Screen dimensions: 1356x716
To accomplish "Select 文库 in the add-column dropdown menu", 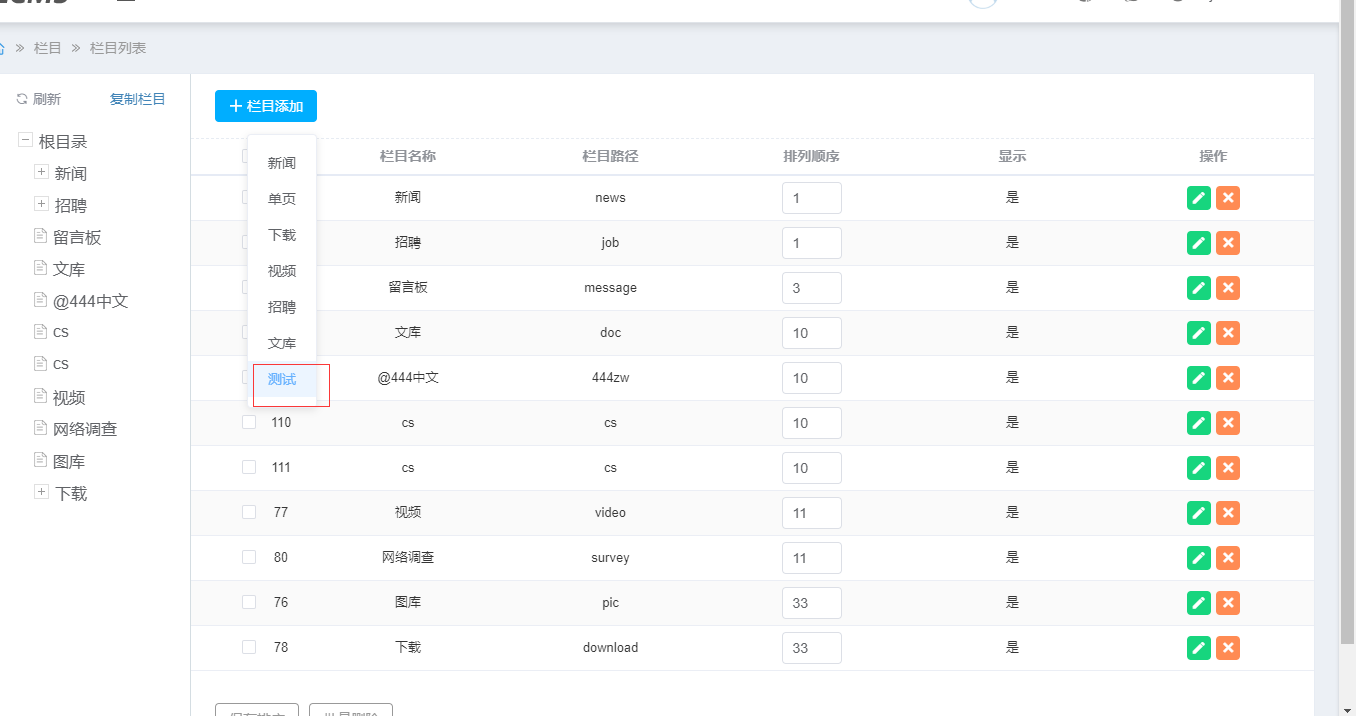I will 282,343.
